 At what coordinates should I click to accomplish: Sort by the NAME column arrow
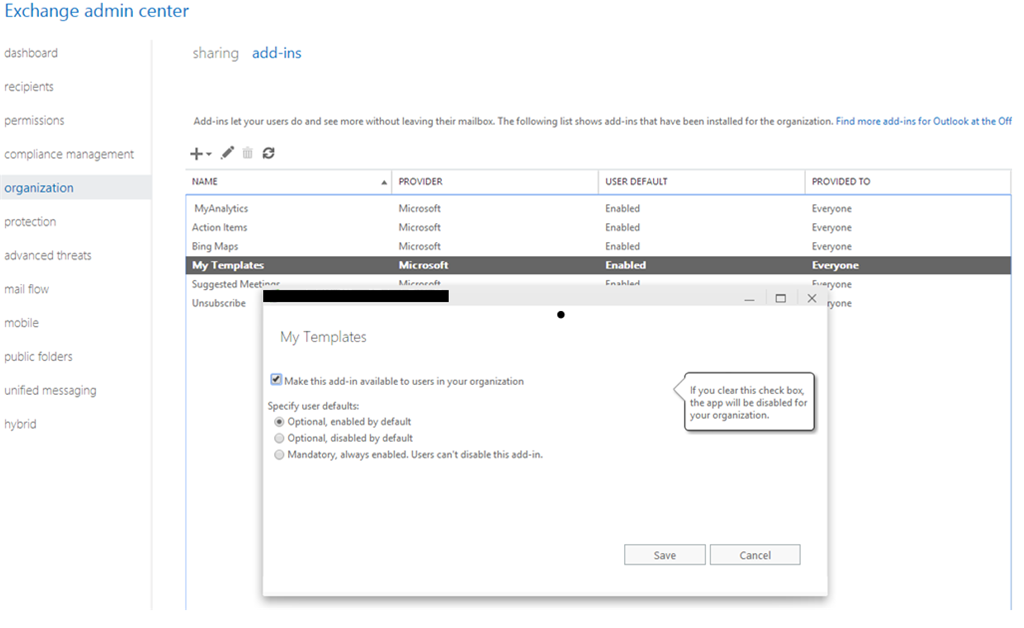pyautogui.click(x=384, y=182)
